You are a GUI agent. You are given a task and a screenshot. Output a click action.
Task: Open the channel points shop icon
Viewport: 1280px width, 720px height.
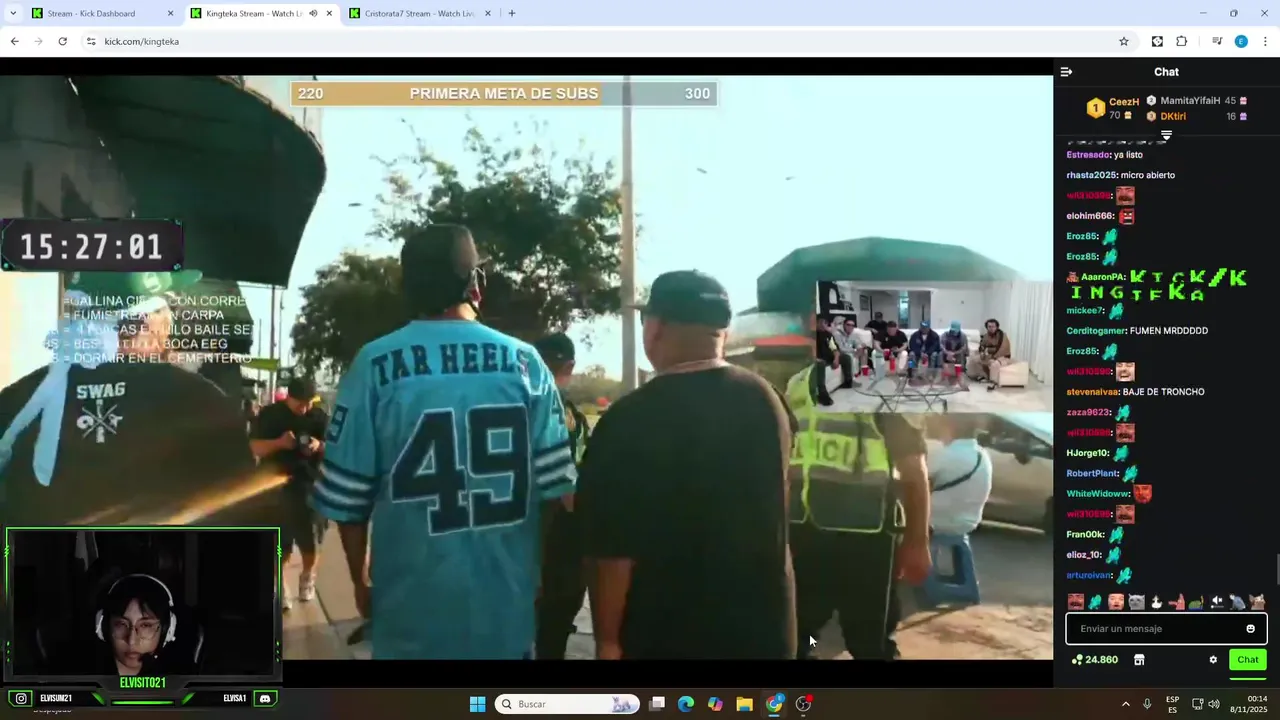click(x=1139, y=660)
